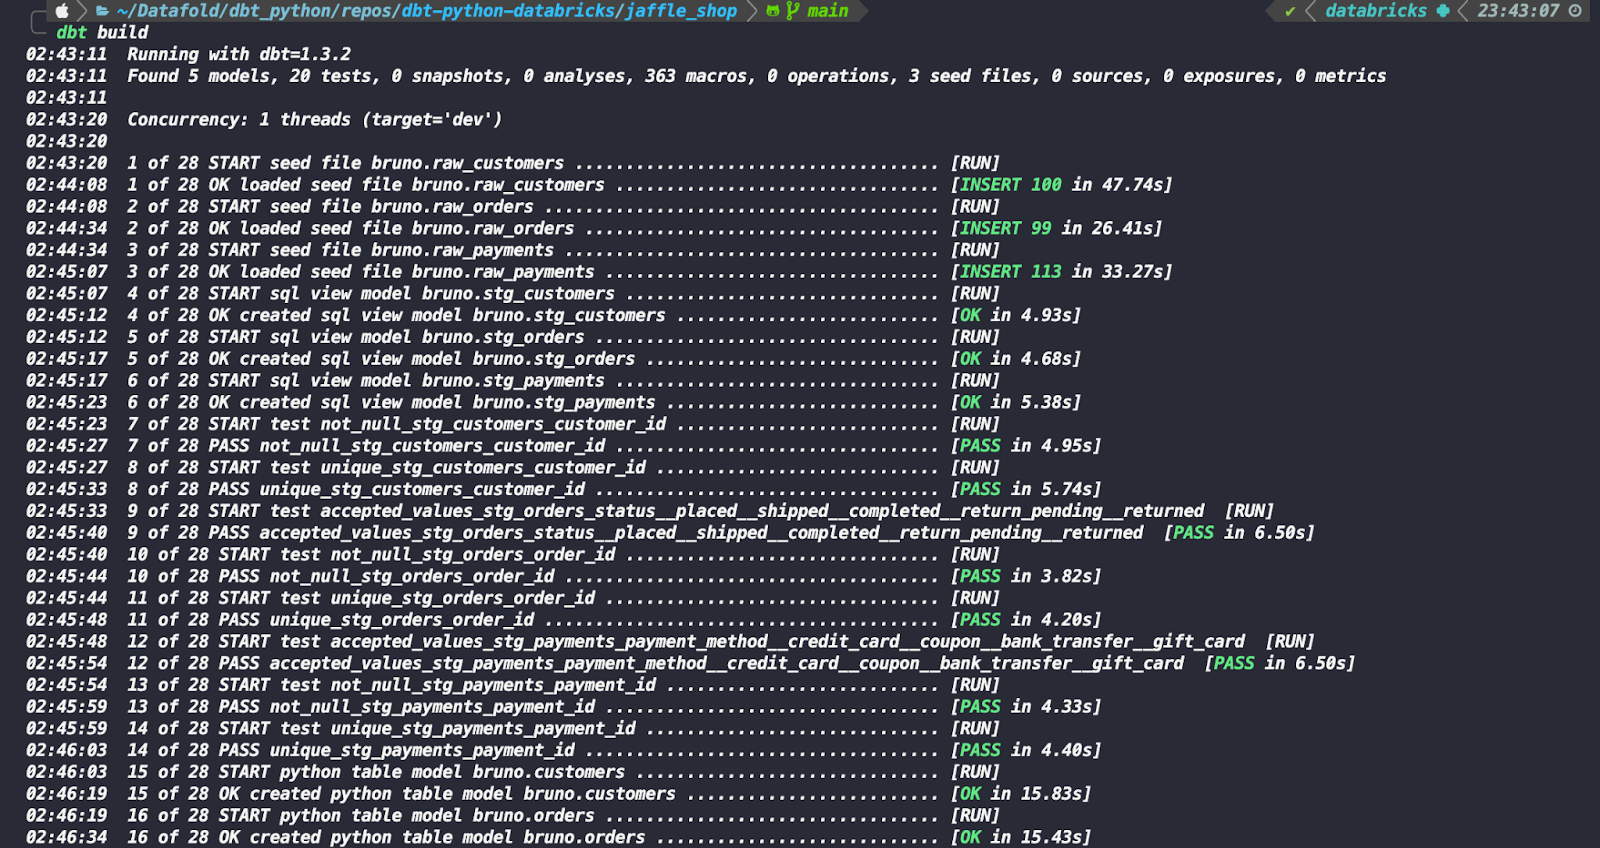Click the 'OK in 15.83s' result

[1021, 794]
